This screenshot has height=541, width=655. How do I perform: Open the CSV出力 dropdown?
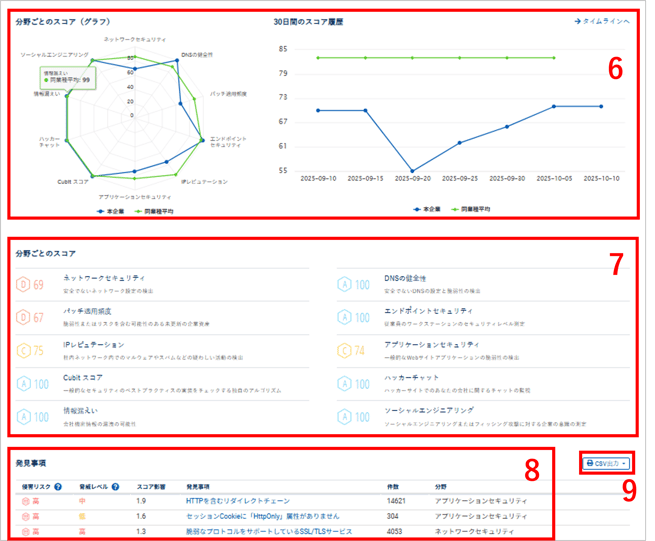pyautogui.click(x=607, y=463)
